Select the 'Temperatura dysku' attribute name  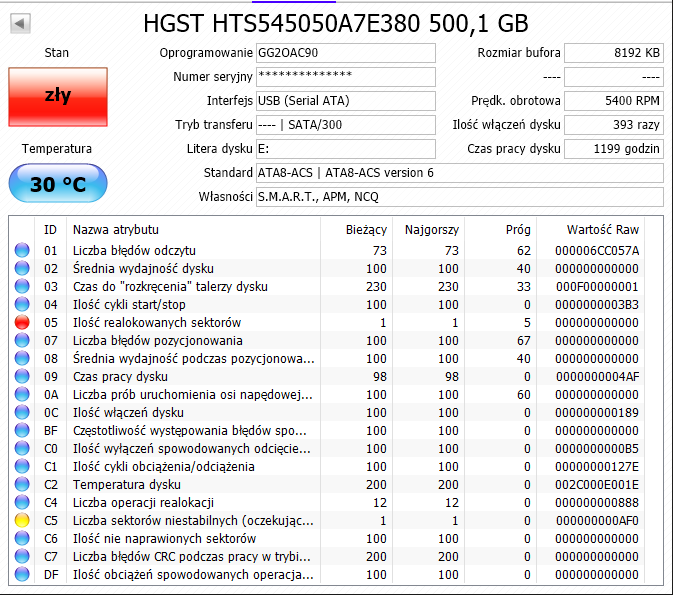coord(127,485)
